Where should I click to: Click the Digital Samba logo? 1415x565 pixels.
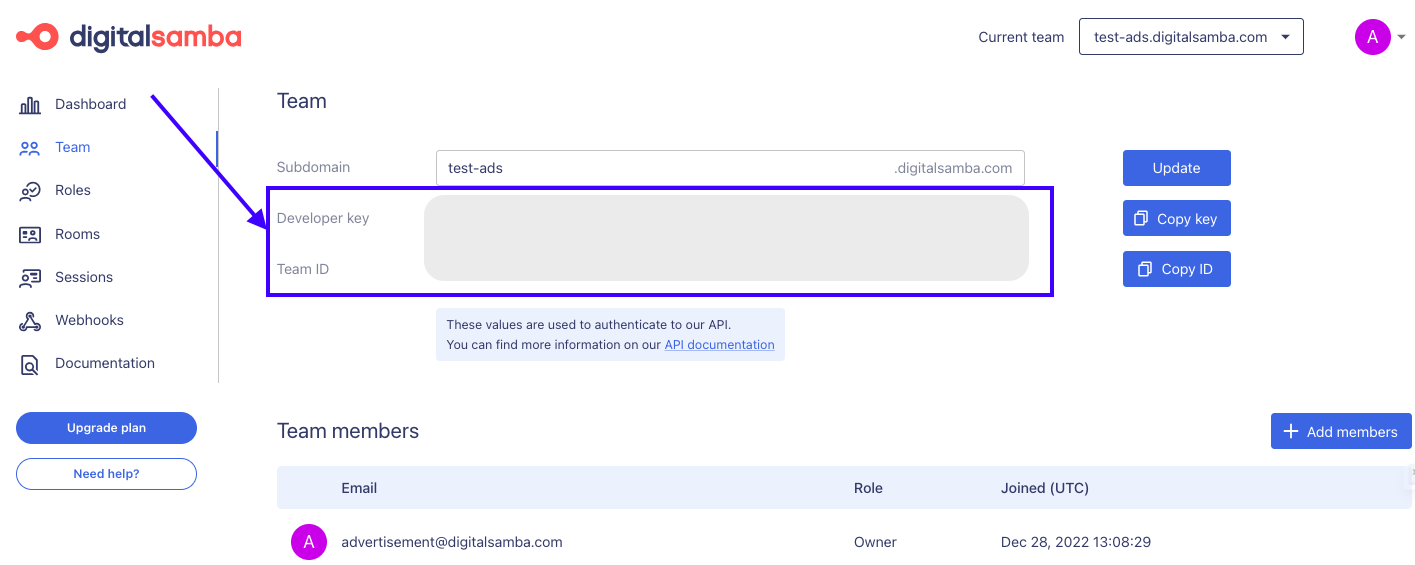point(128,37)
